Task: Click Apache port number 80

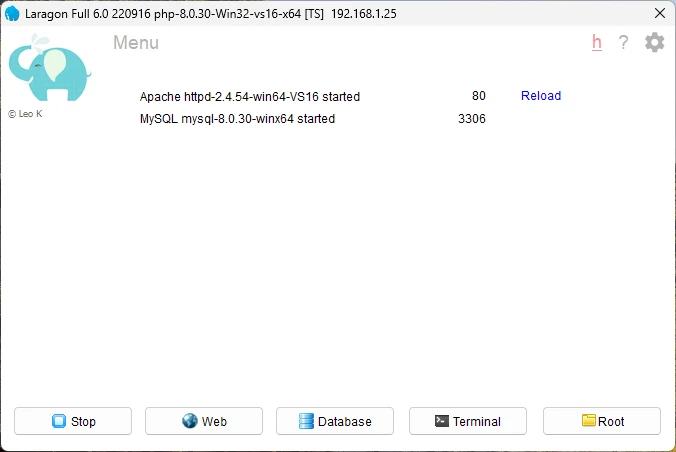Action: pos(479,96)
